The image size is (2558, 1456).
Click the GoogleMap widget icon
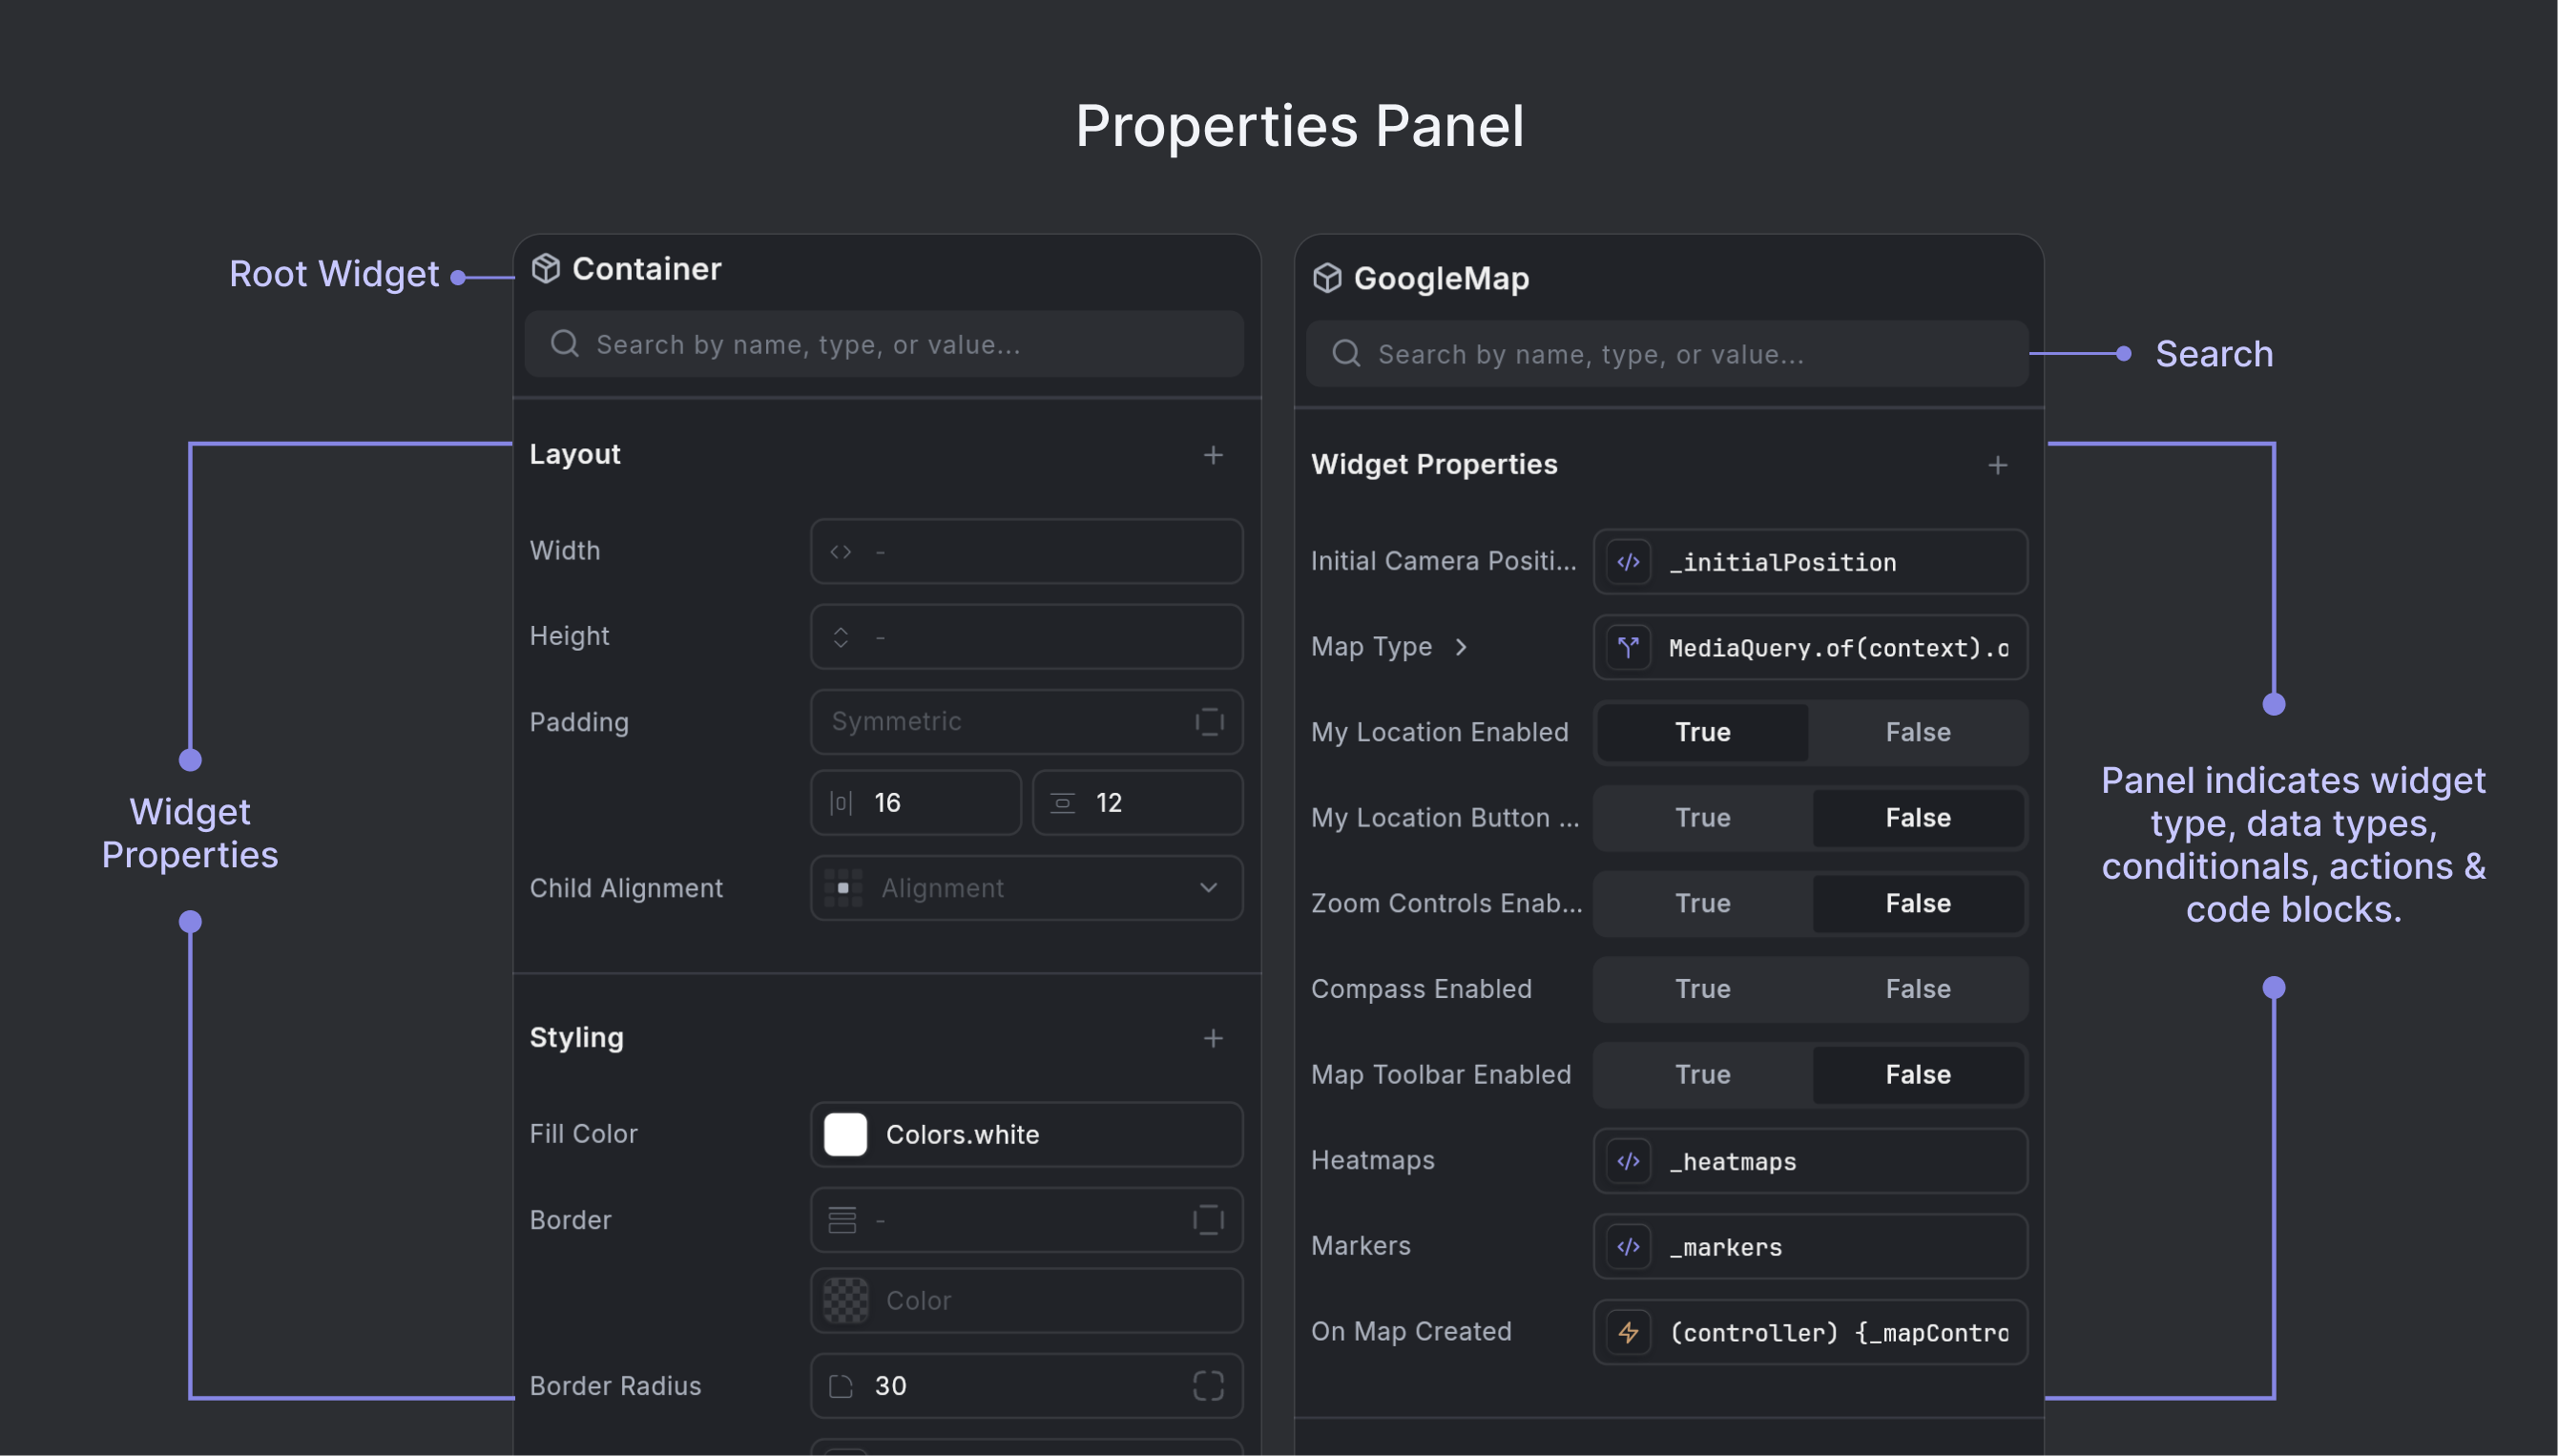point(1330,279)
